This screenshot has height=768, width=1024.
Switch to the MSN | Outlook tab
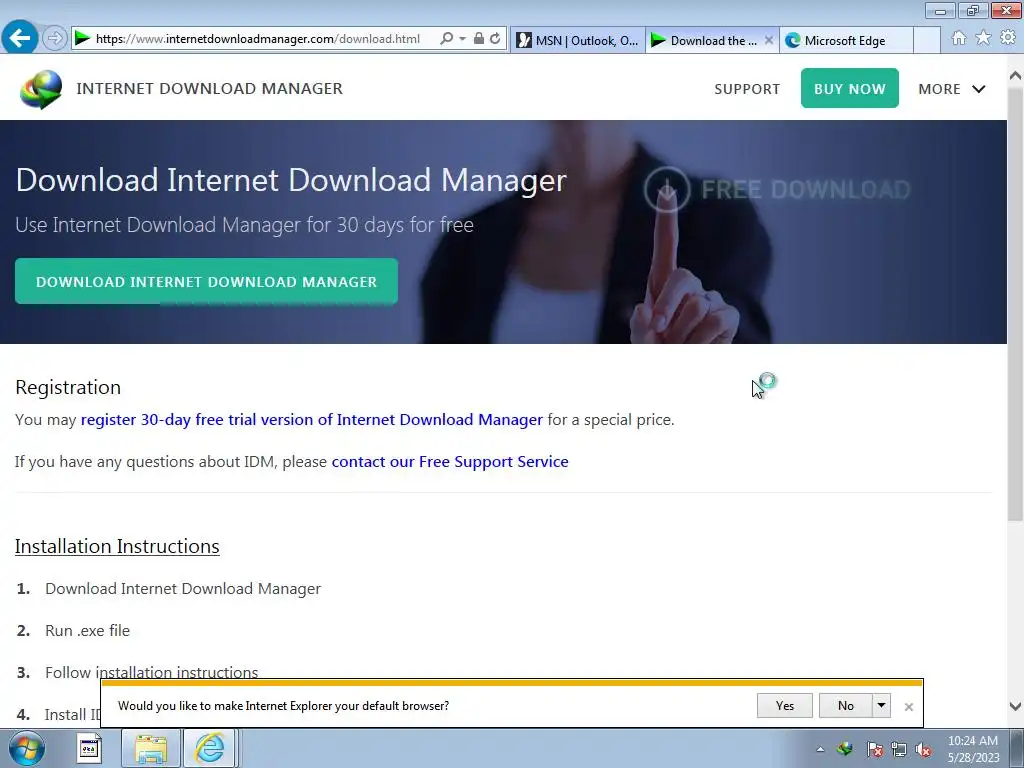[x=577, y=40]
